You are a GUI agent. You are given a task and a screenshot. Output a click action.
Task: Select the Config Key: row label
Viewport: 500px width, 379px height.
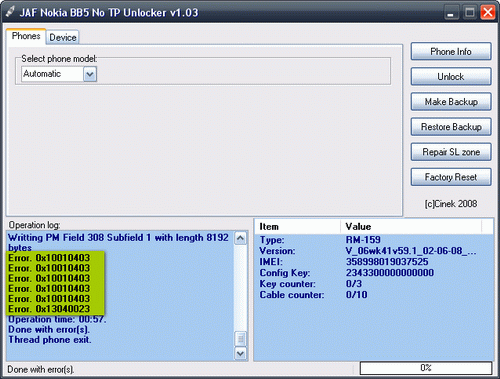285,273
